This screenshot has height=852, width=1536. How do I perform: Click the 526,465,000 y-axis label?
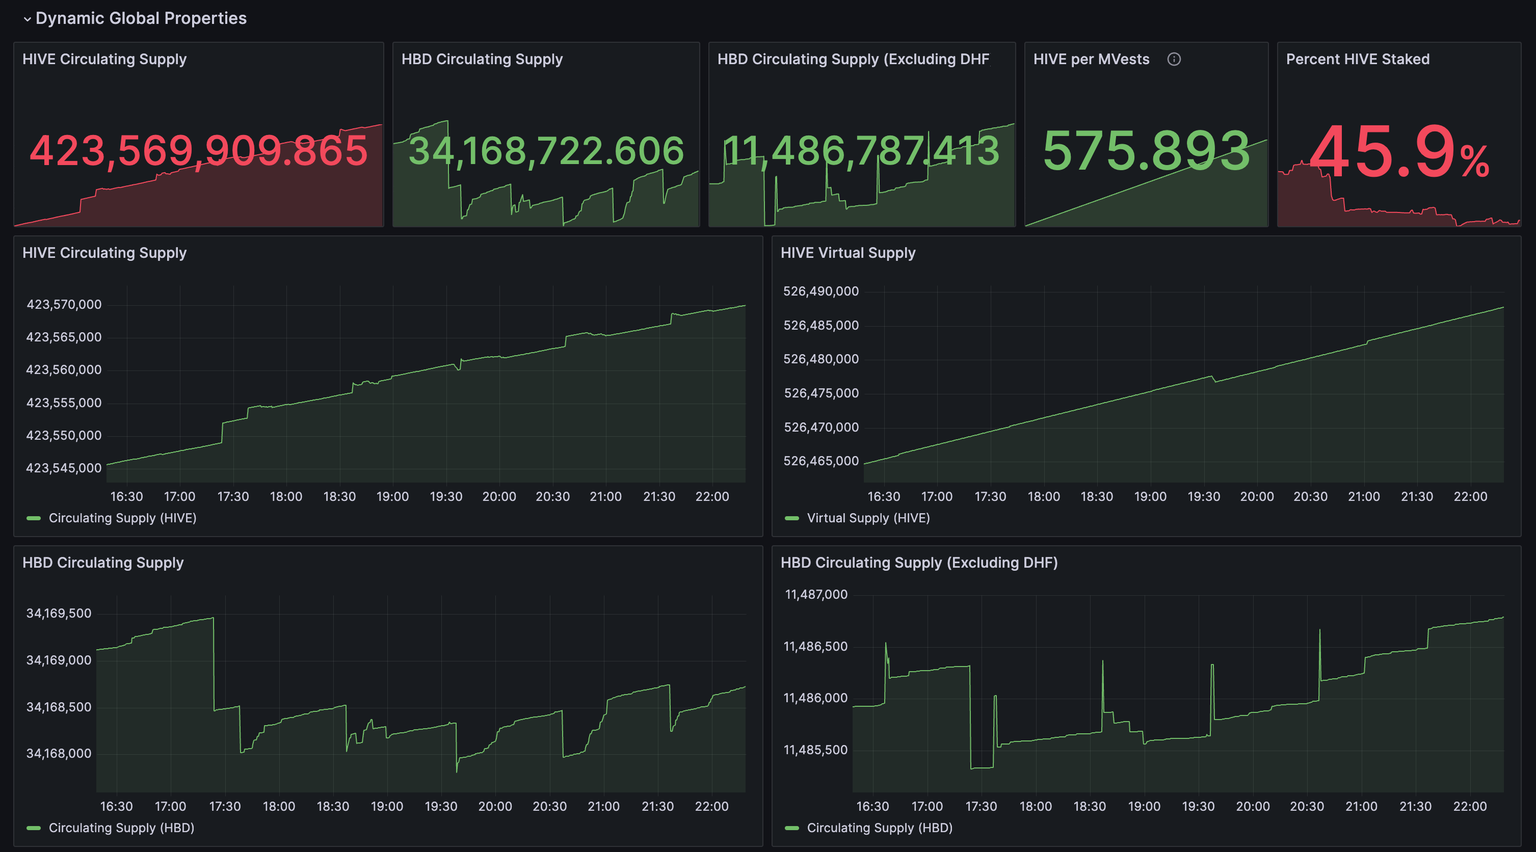tap(821, 461)
